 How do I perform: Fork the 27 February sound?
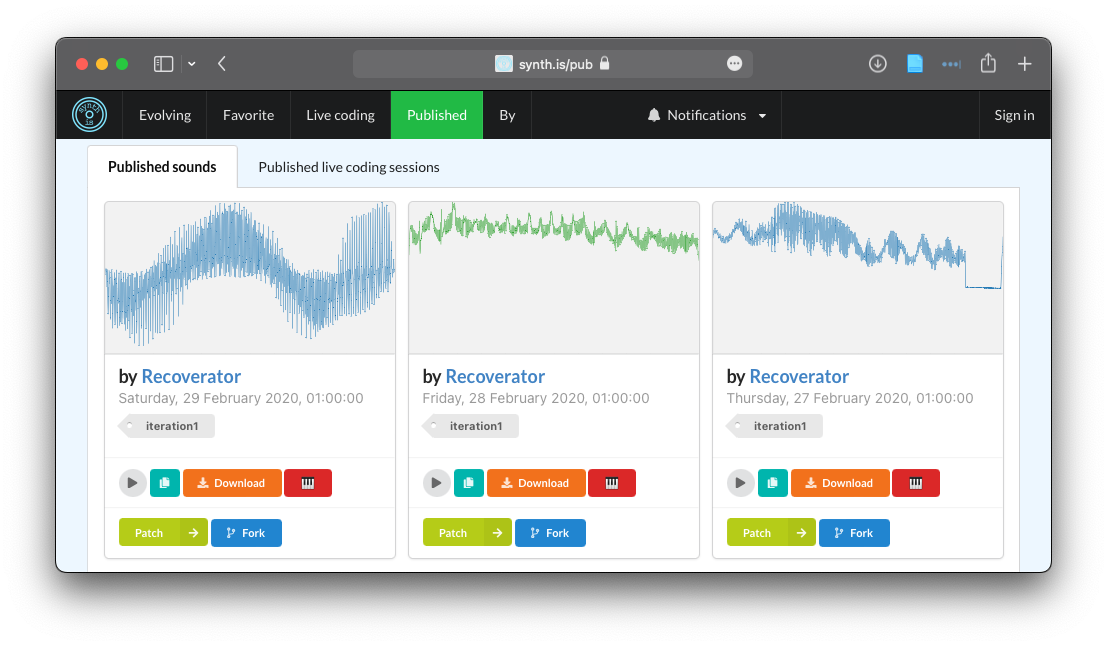click(x=854, y=533)
